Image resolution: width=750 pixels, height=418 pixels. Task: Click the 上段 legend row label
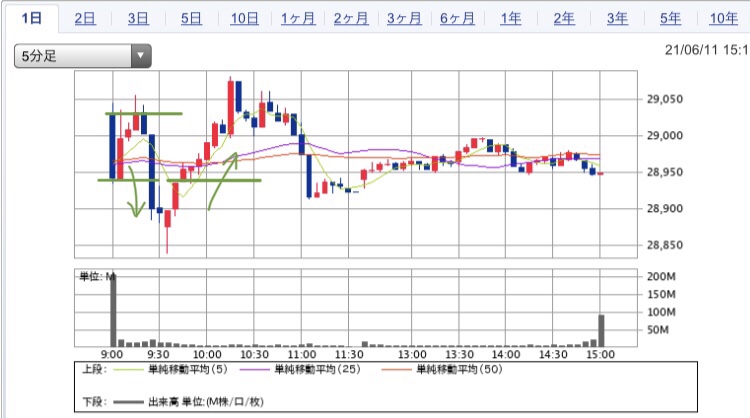pyautogui.click(x=94, y=369)
